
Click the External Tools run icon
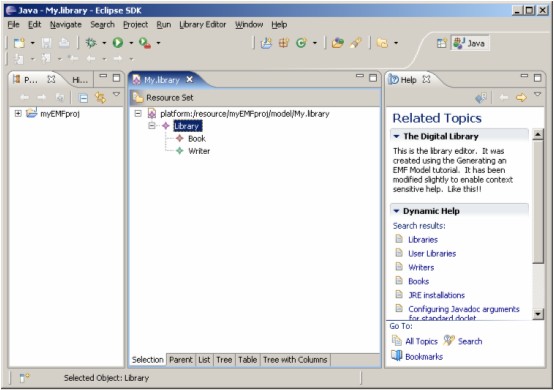pyautogui.click(x=145, y=43)
